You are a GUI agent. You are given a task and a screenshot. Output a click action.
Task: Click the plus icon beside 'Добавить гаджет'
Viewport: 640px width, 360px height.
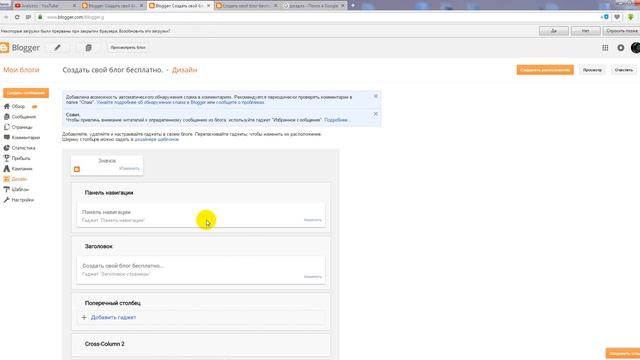click(84, 317)
